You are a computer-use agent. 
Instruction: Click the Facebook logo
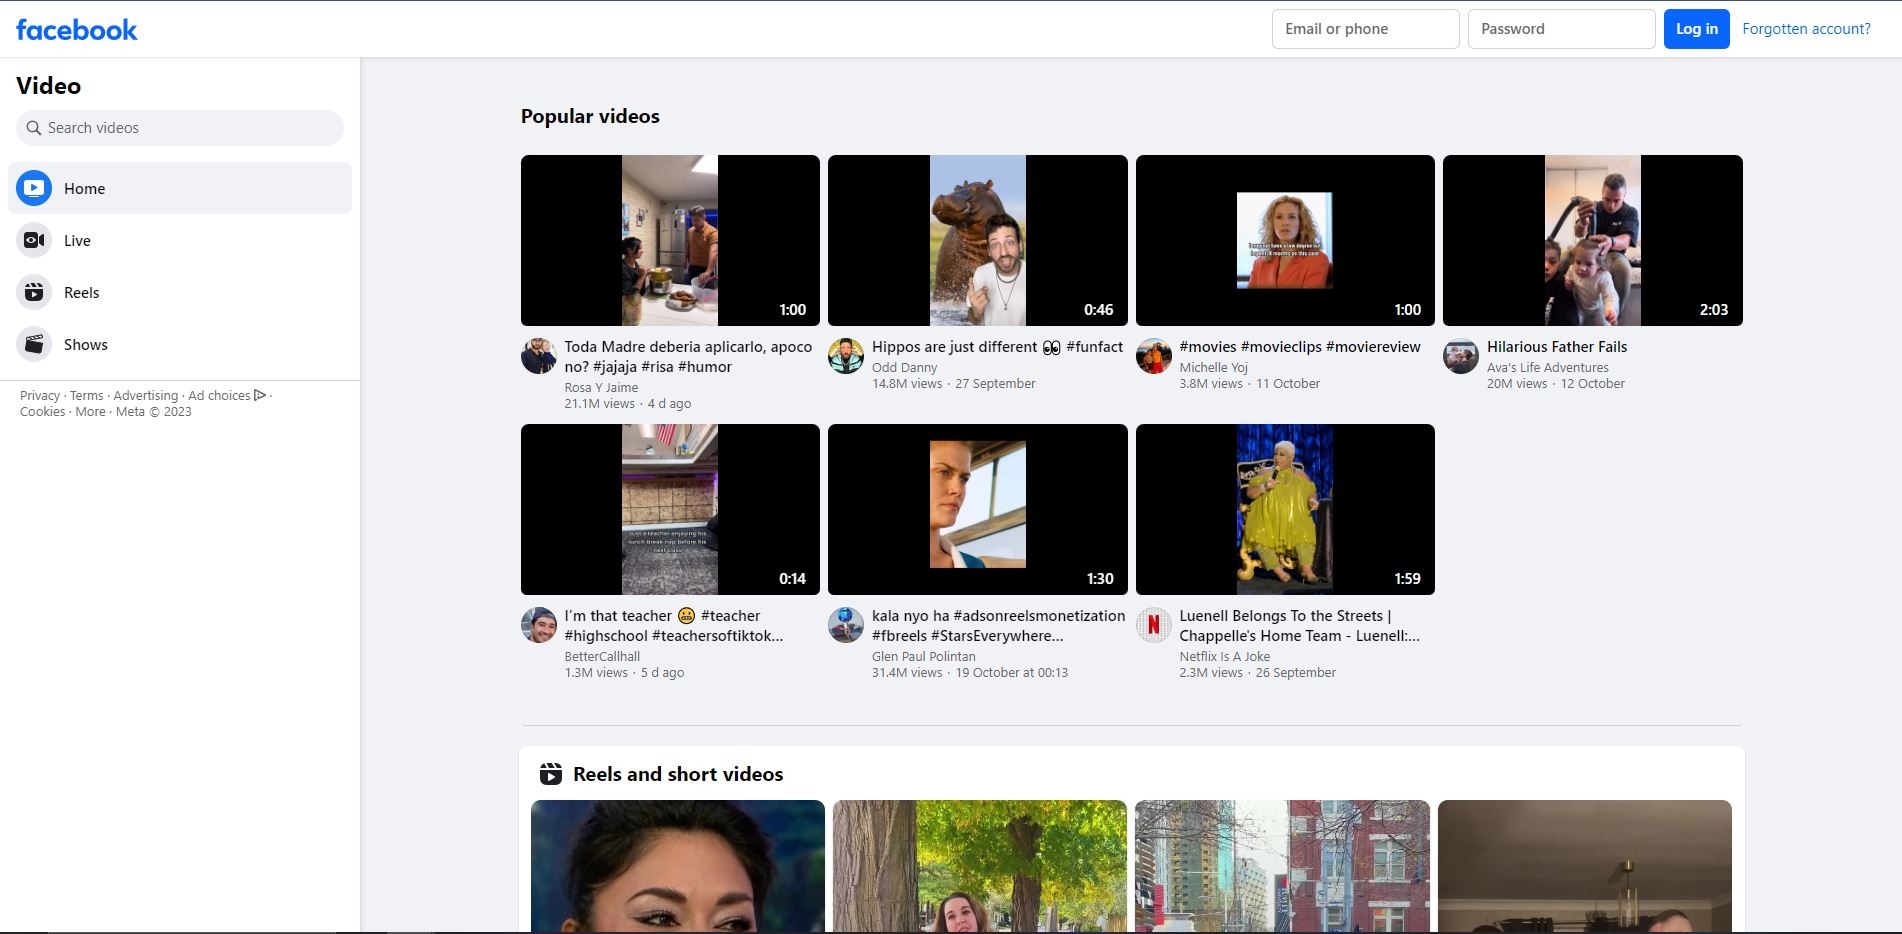(77, 29)
